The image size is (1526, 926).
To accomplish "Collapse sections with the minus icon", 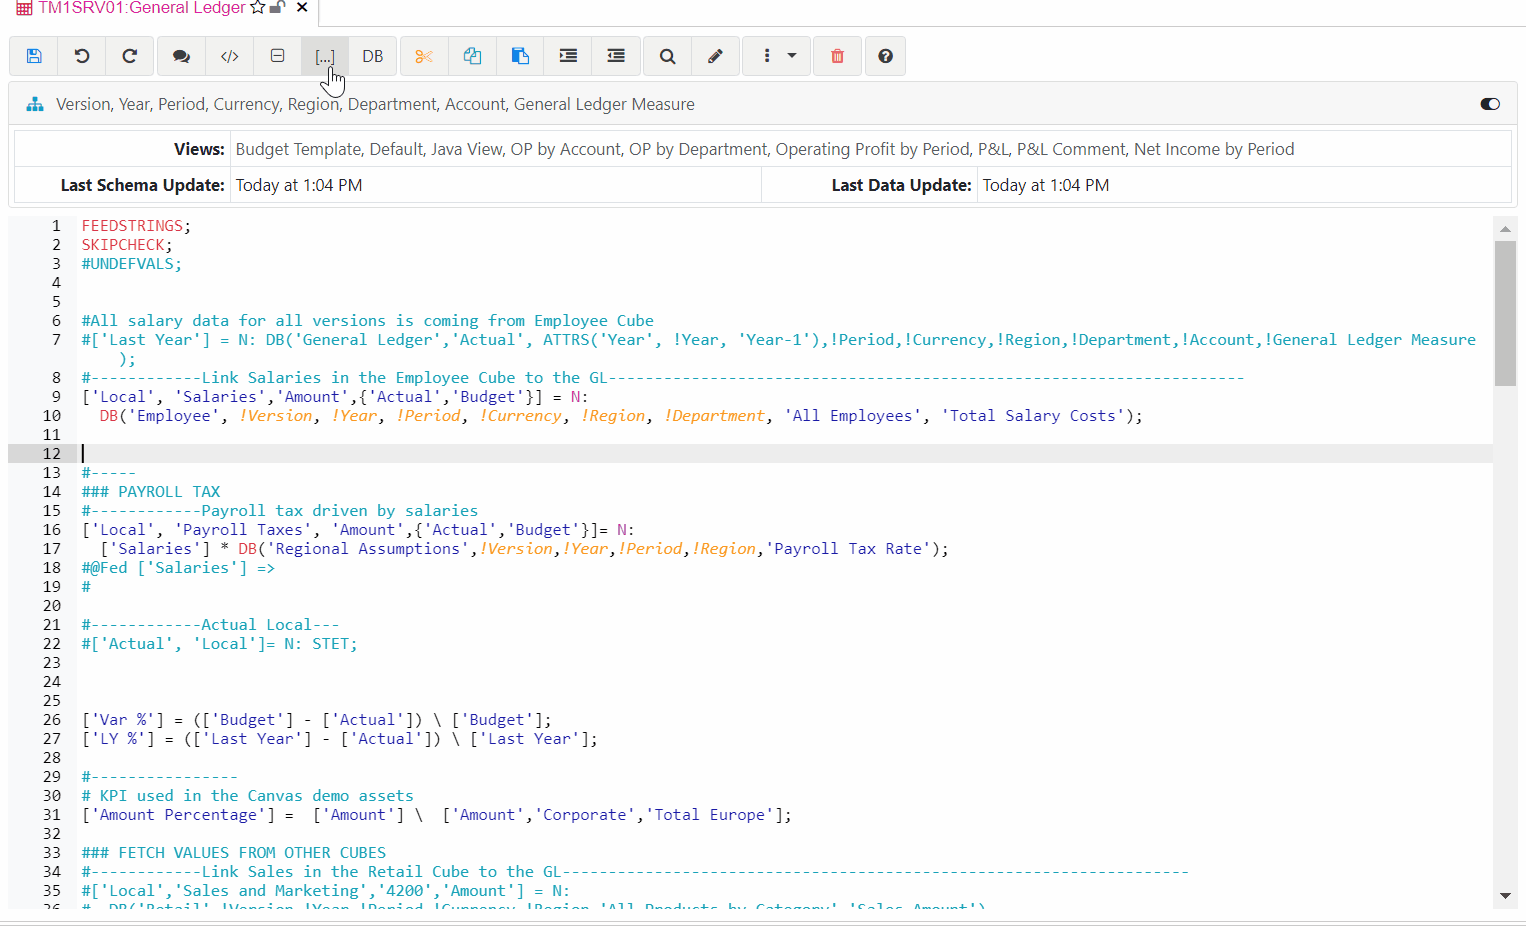I will [277, 56].
